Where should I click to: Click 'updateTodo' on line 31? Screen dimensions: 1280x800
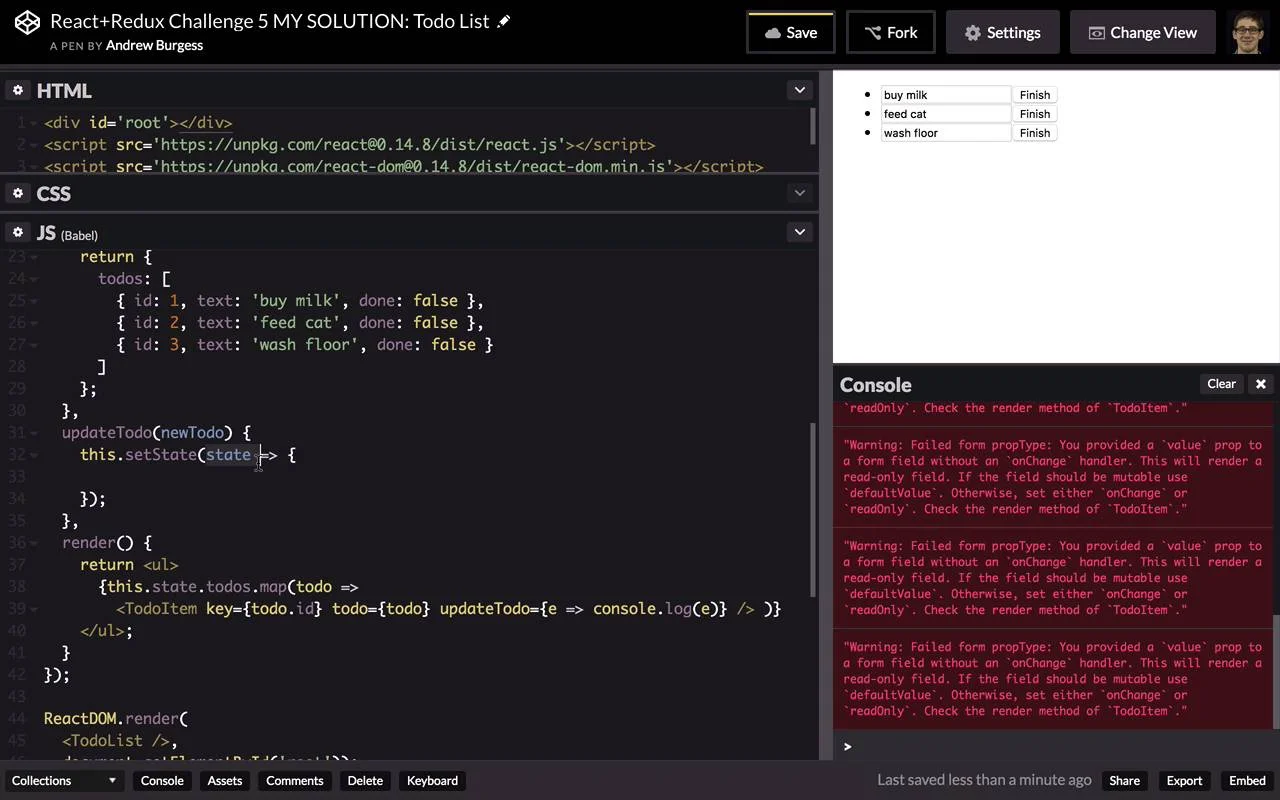click(x=106, y=433)
